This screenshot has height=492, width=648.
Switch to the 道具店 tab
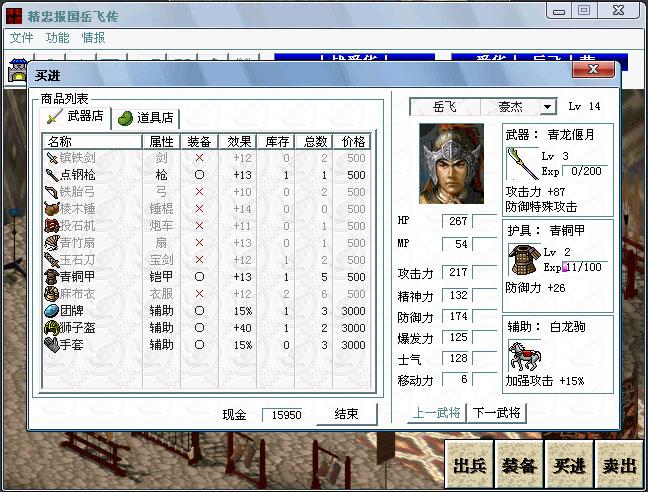146,118
